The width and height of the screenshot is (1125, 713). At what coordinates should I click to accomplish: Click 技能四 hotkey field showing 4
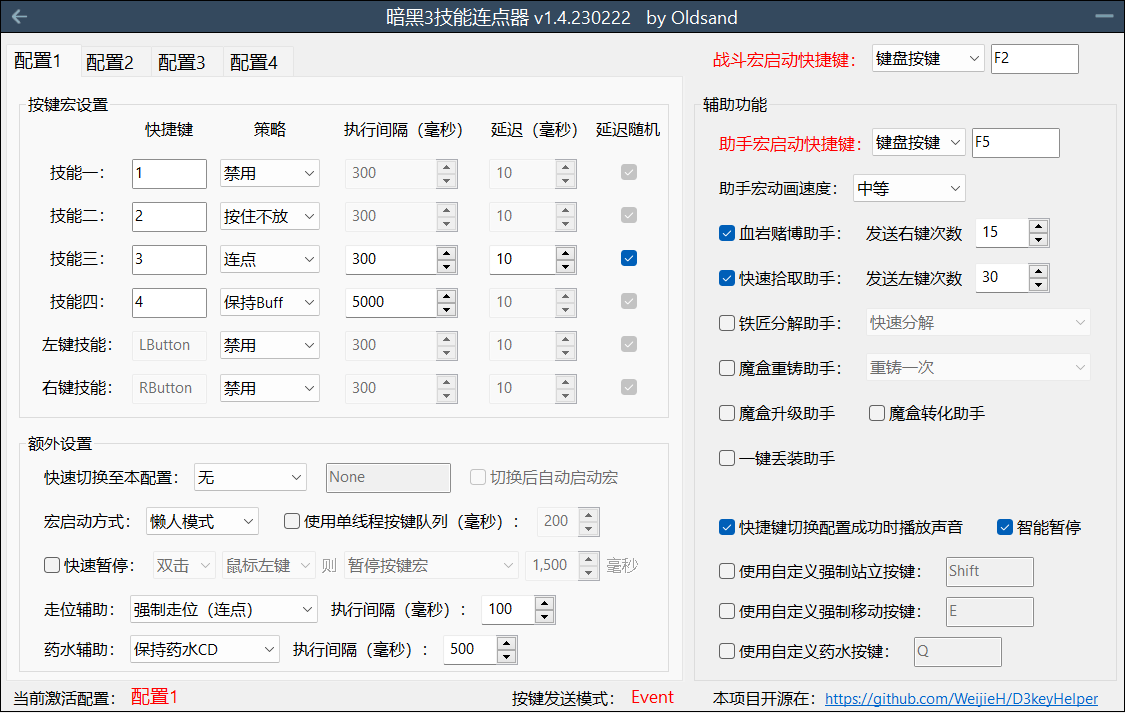click(169, 303)
